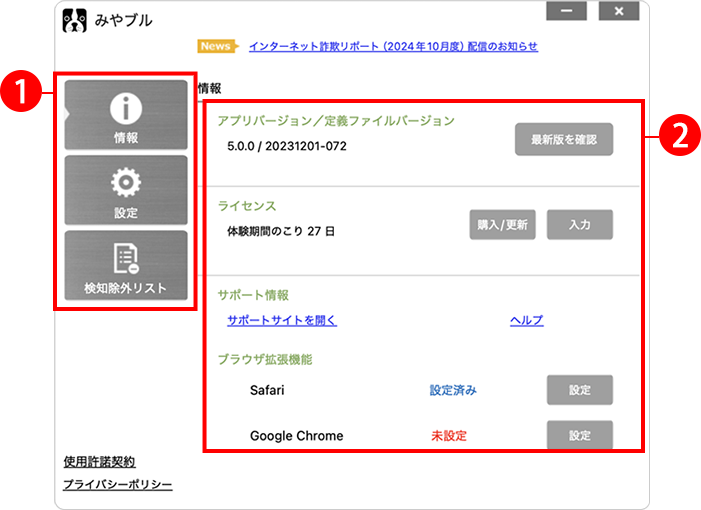
Task: Click the yellow News badge
Action: coord(217,46)
